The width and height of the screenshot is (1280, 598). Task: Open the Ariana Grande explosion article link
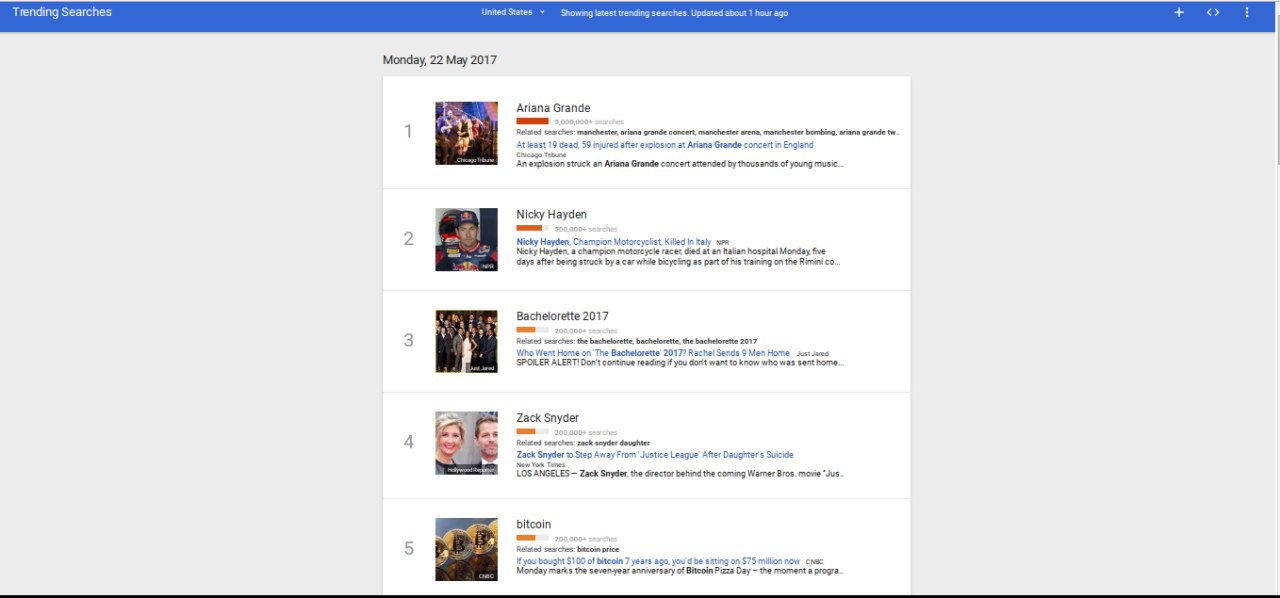tap(664, 145)
